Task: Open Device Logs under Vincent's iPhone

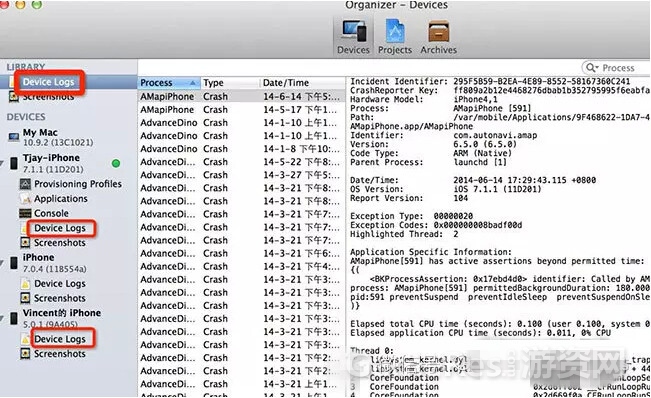Action: (60, 339)
